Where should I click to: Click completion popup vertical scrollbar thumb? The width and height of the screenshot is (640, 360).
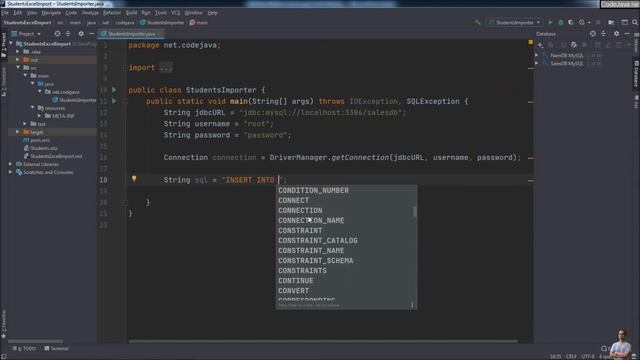pos(415,212)
